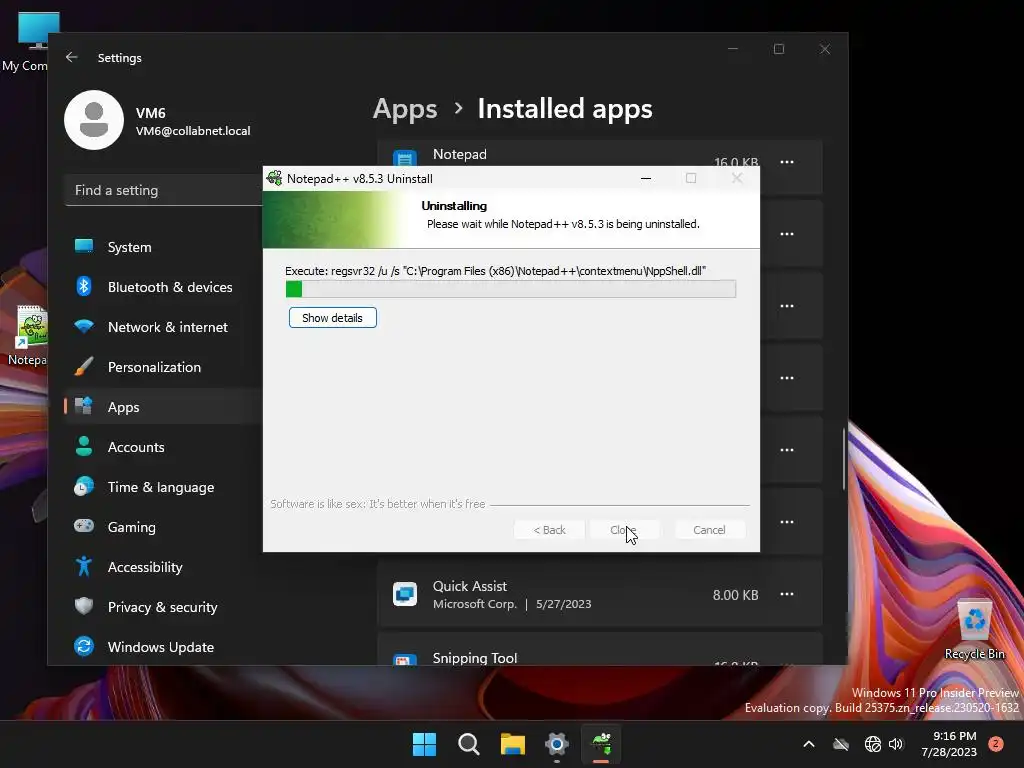Click the Settings gear taskbar icon

[557, 743]
